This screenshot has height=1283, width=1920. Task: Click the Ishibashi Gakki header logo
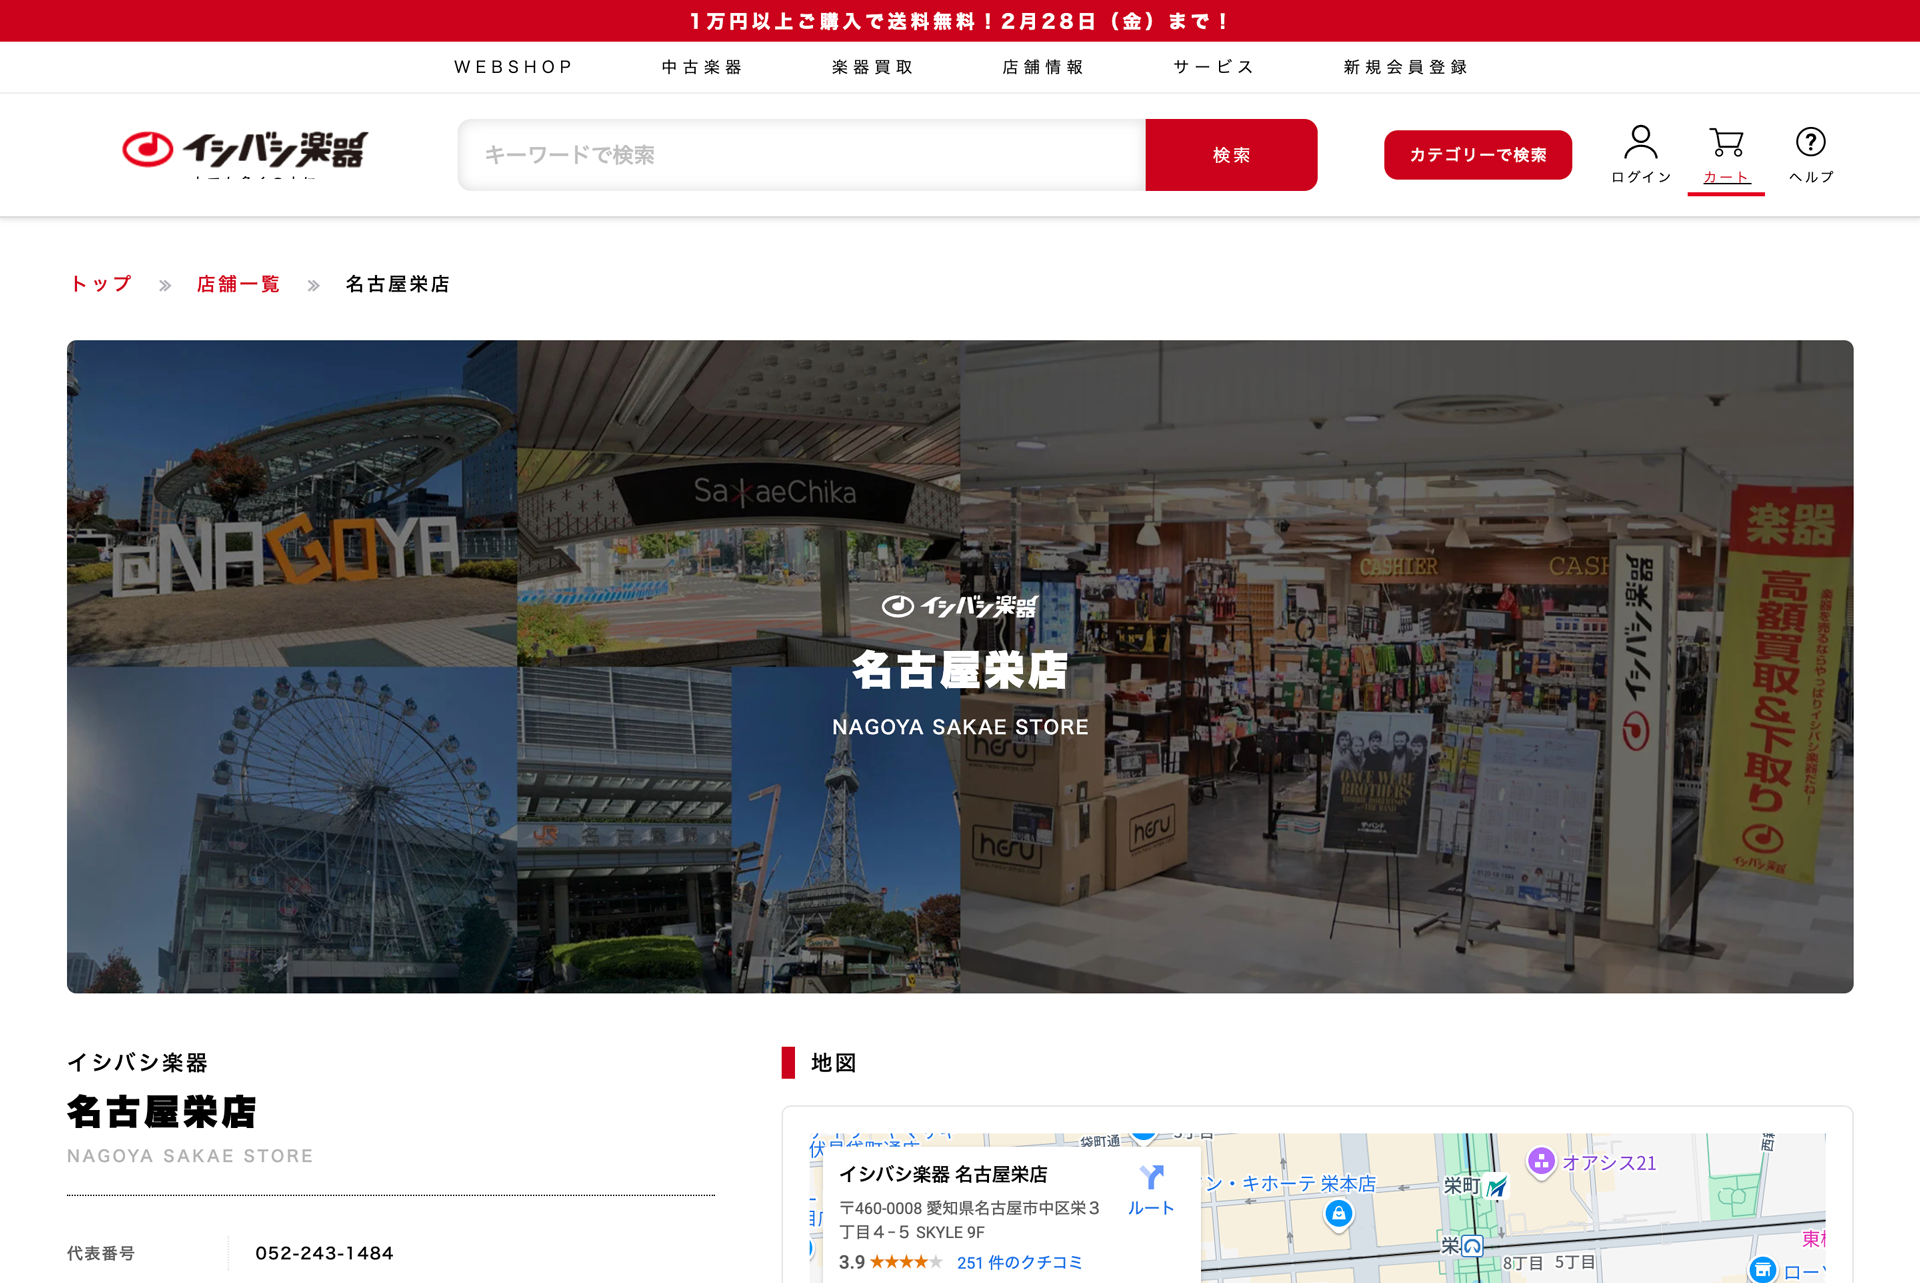tap(245, 150)
